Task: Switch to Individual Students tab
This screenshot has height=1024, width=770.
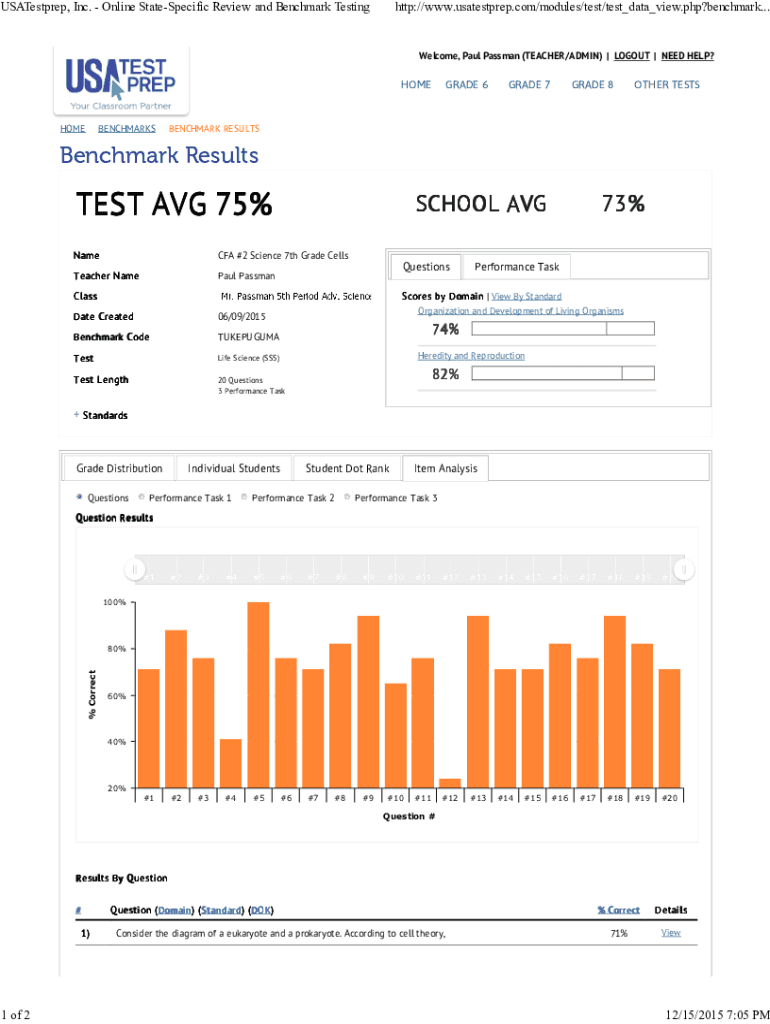Action: point(233,468)
